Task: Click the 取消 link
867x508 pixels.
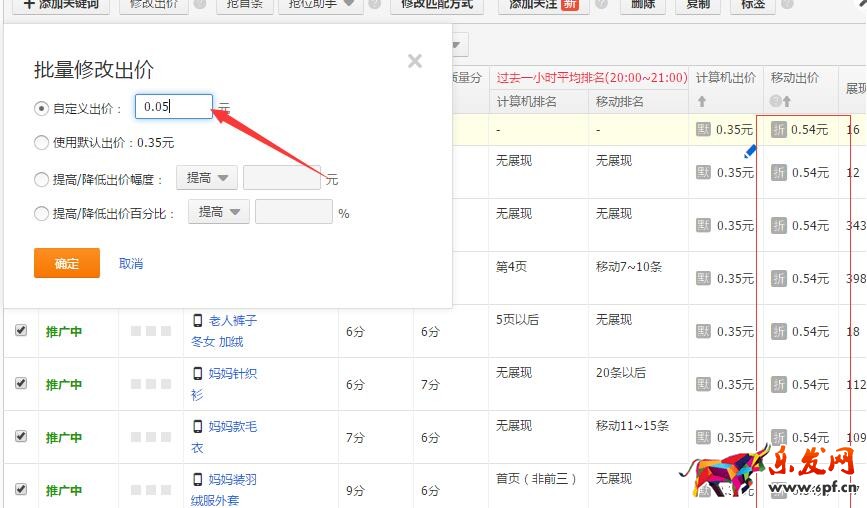Action: (x=131, y=263)
